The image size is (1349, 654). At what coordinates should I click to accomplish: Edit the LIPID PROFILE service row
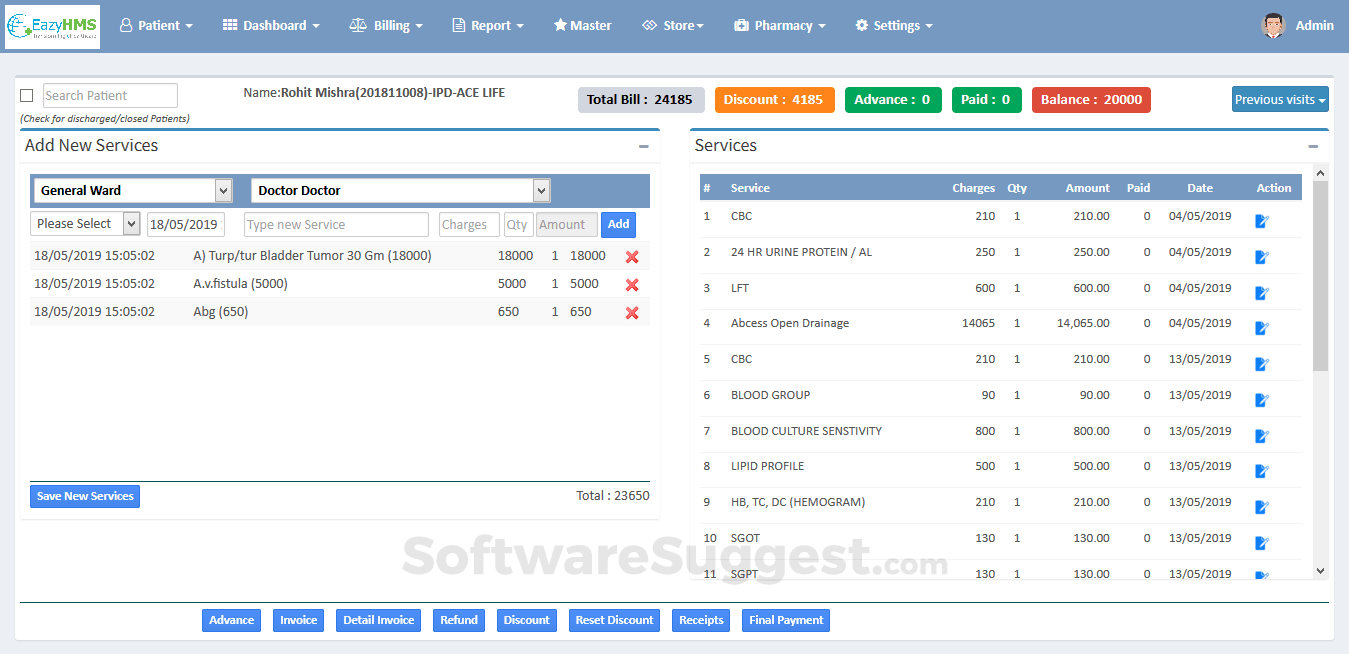coord(1262,471)
